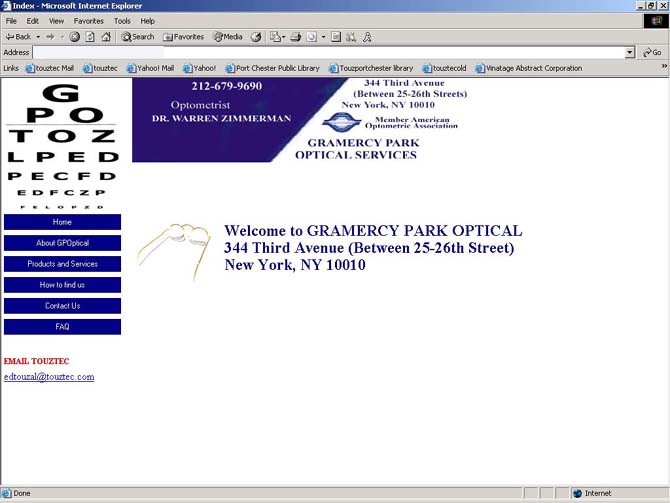
Task: Open the Back history dropdown arrow
Action: coord(38,37)
